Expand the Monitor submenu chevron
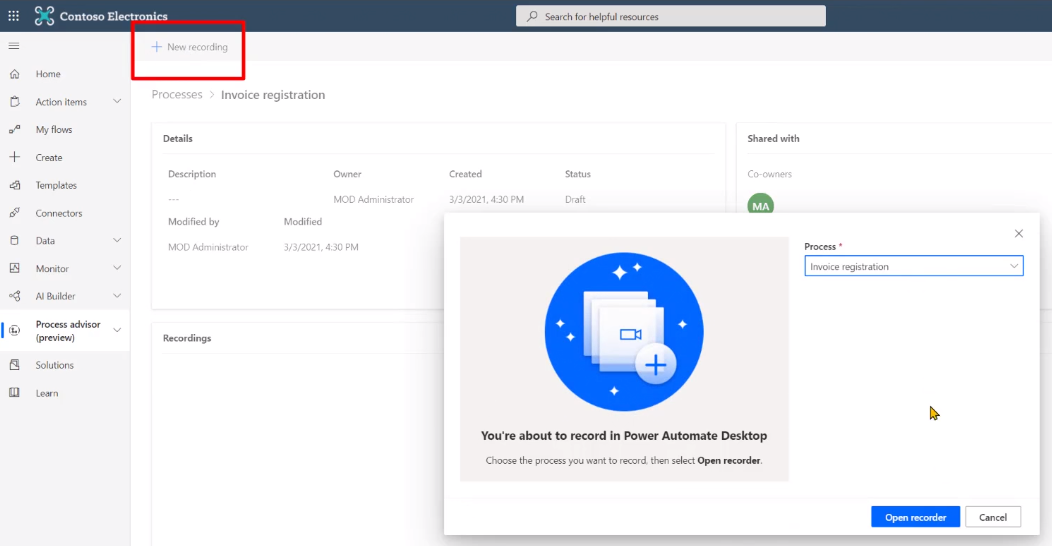This screenshot has width=1052, height=546. tap(117, 268)
